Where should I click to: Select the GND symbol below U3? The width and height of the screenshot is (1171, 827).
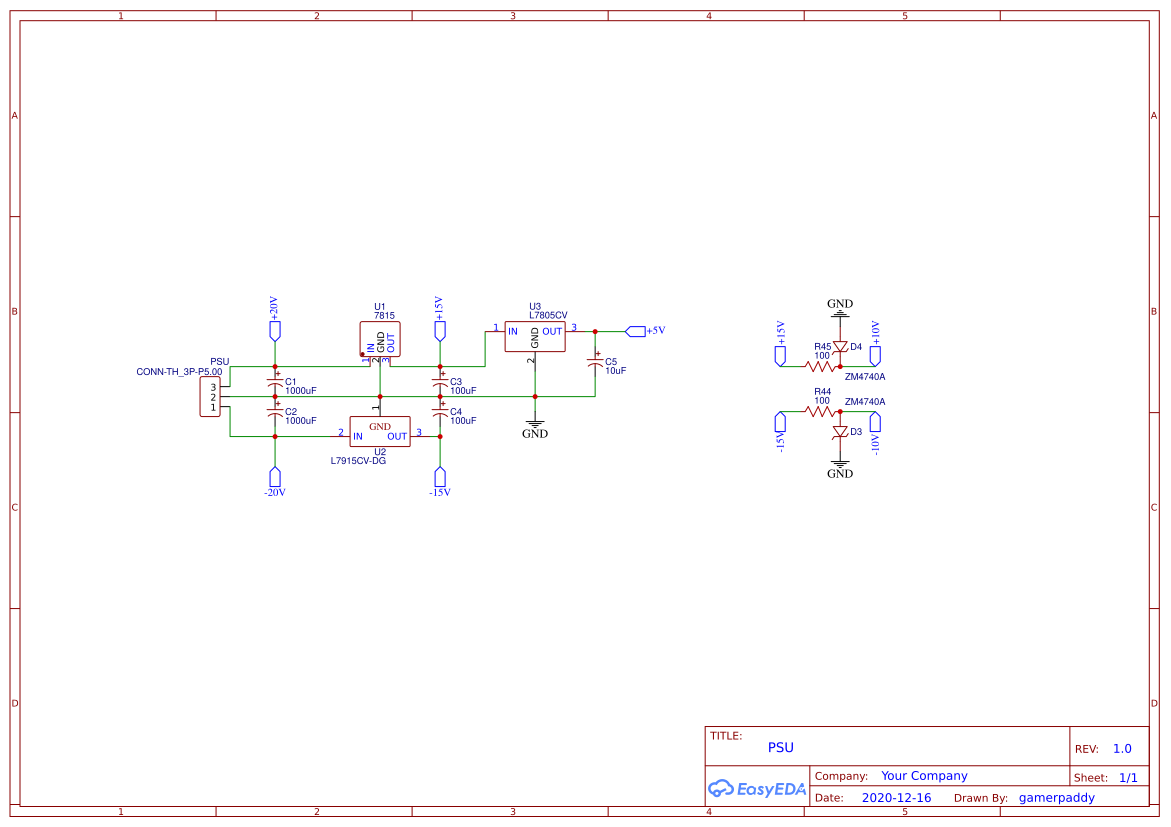coord(536,424)
